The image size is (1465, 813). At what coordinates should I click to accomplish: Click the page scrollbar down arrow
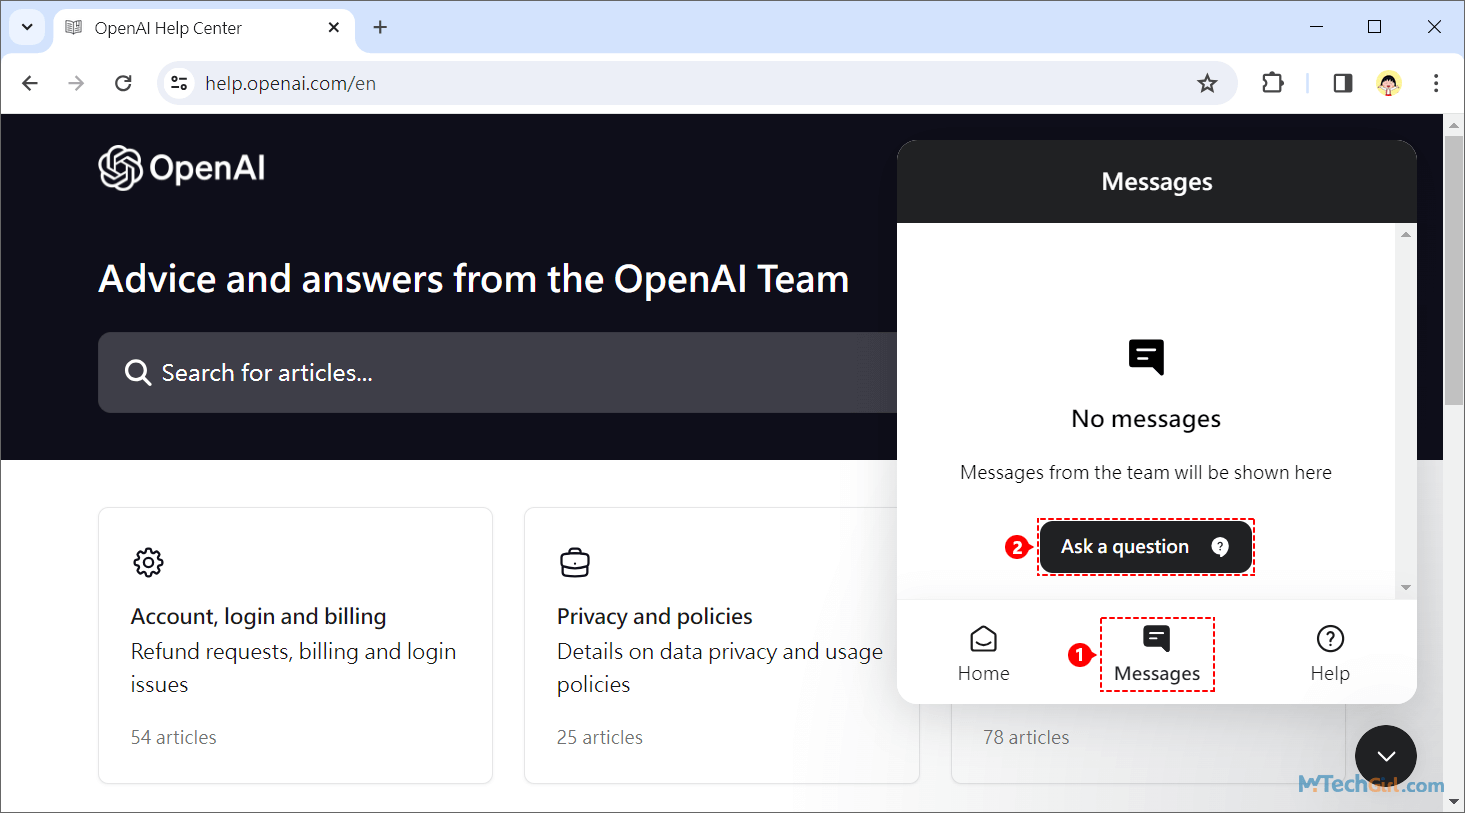[1454, 802]
